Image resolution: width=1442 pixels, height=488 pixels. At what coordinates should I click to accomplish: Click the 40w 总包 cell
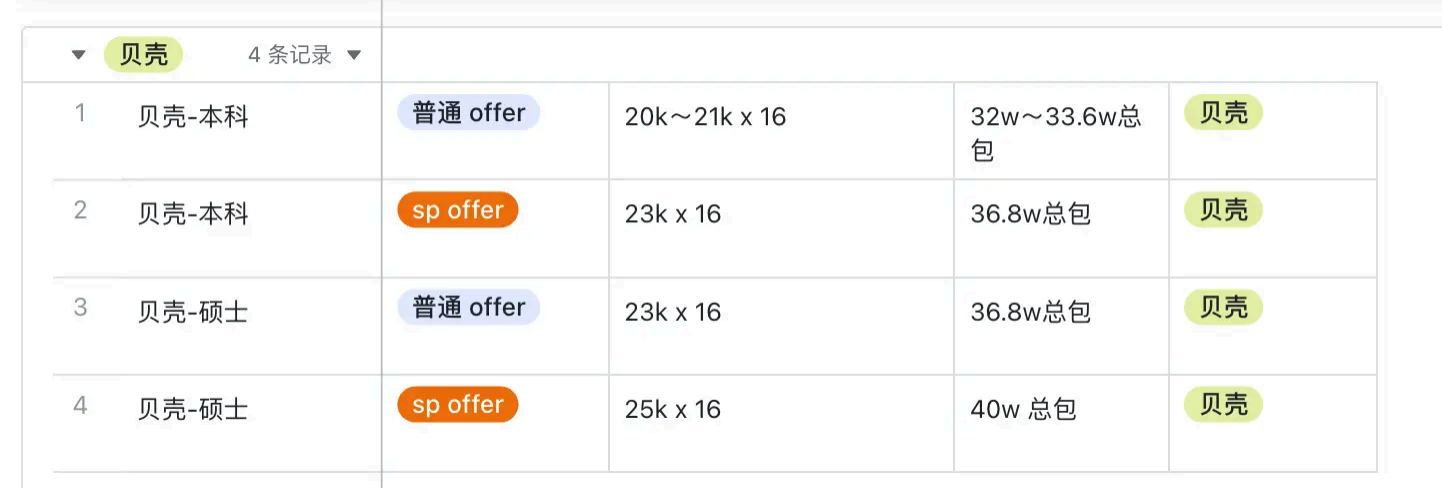pyautogui.click(x=1023, y=409)
